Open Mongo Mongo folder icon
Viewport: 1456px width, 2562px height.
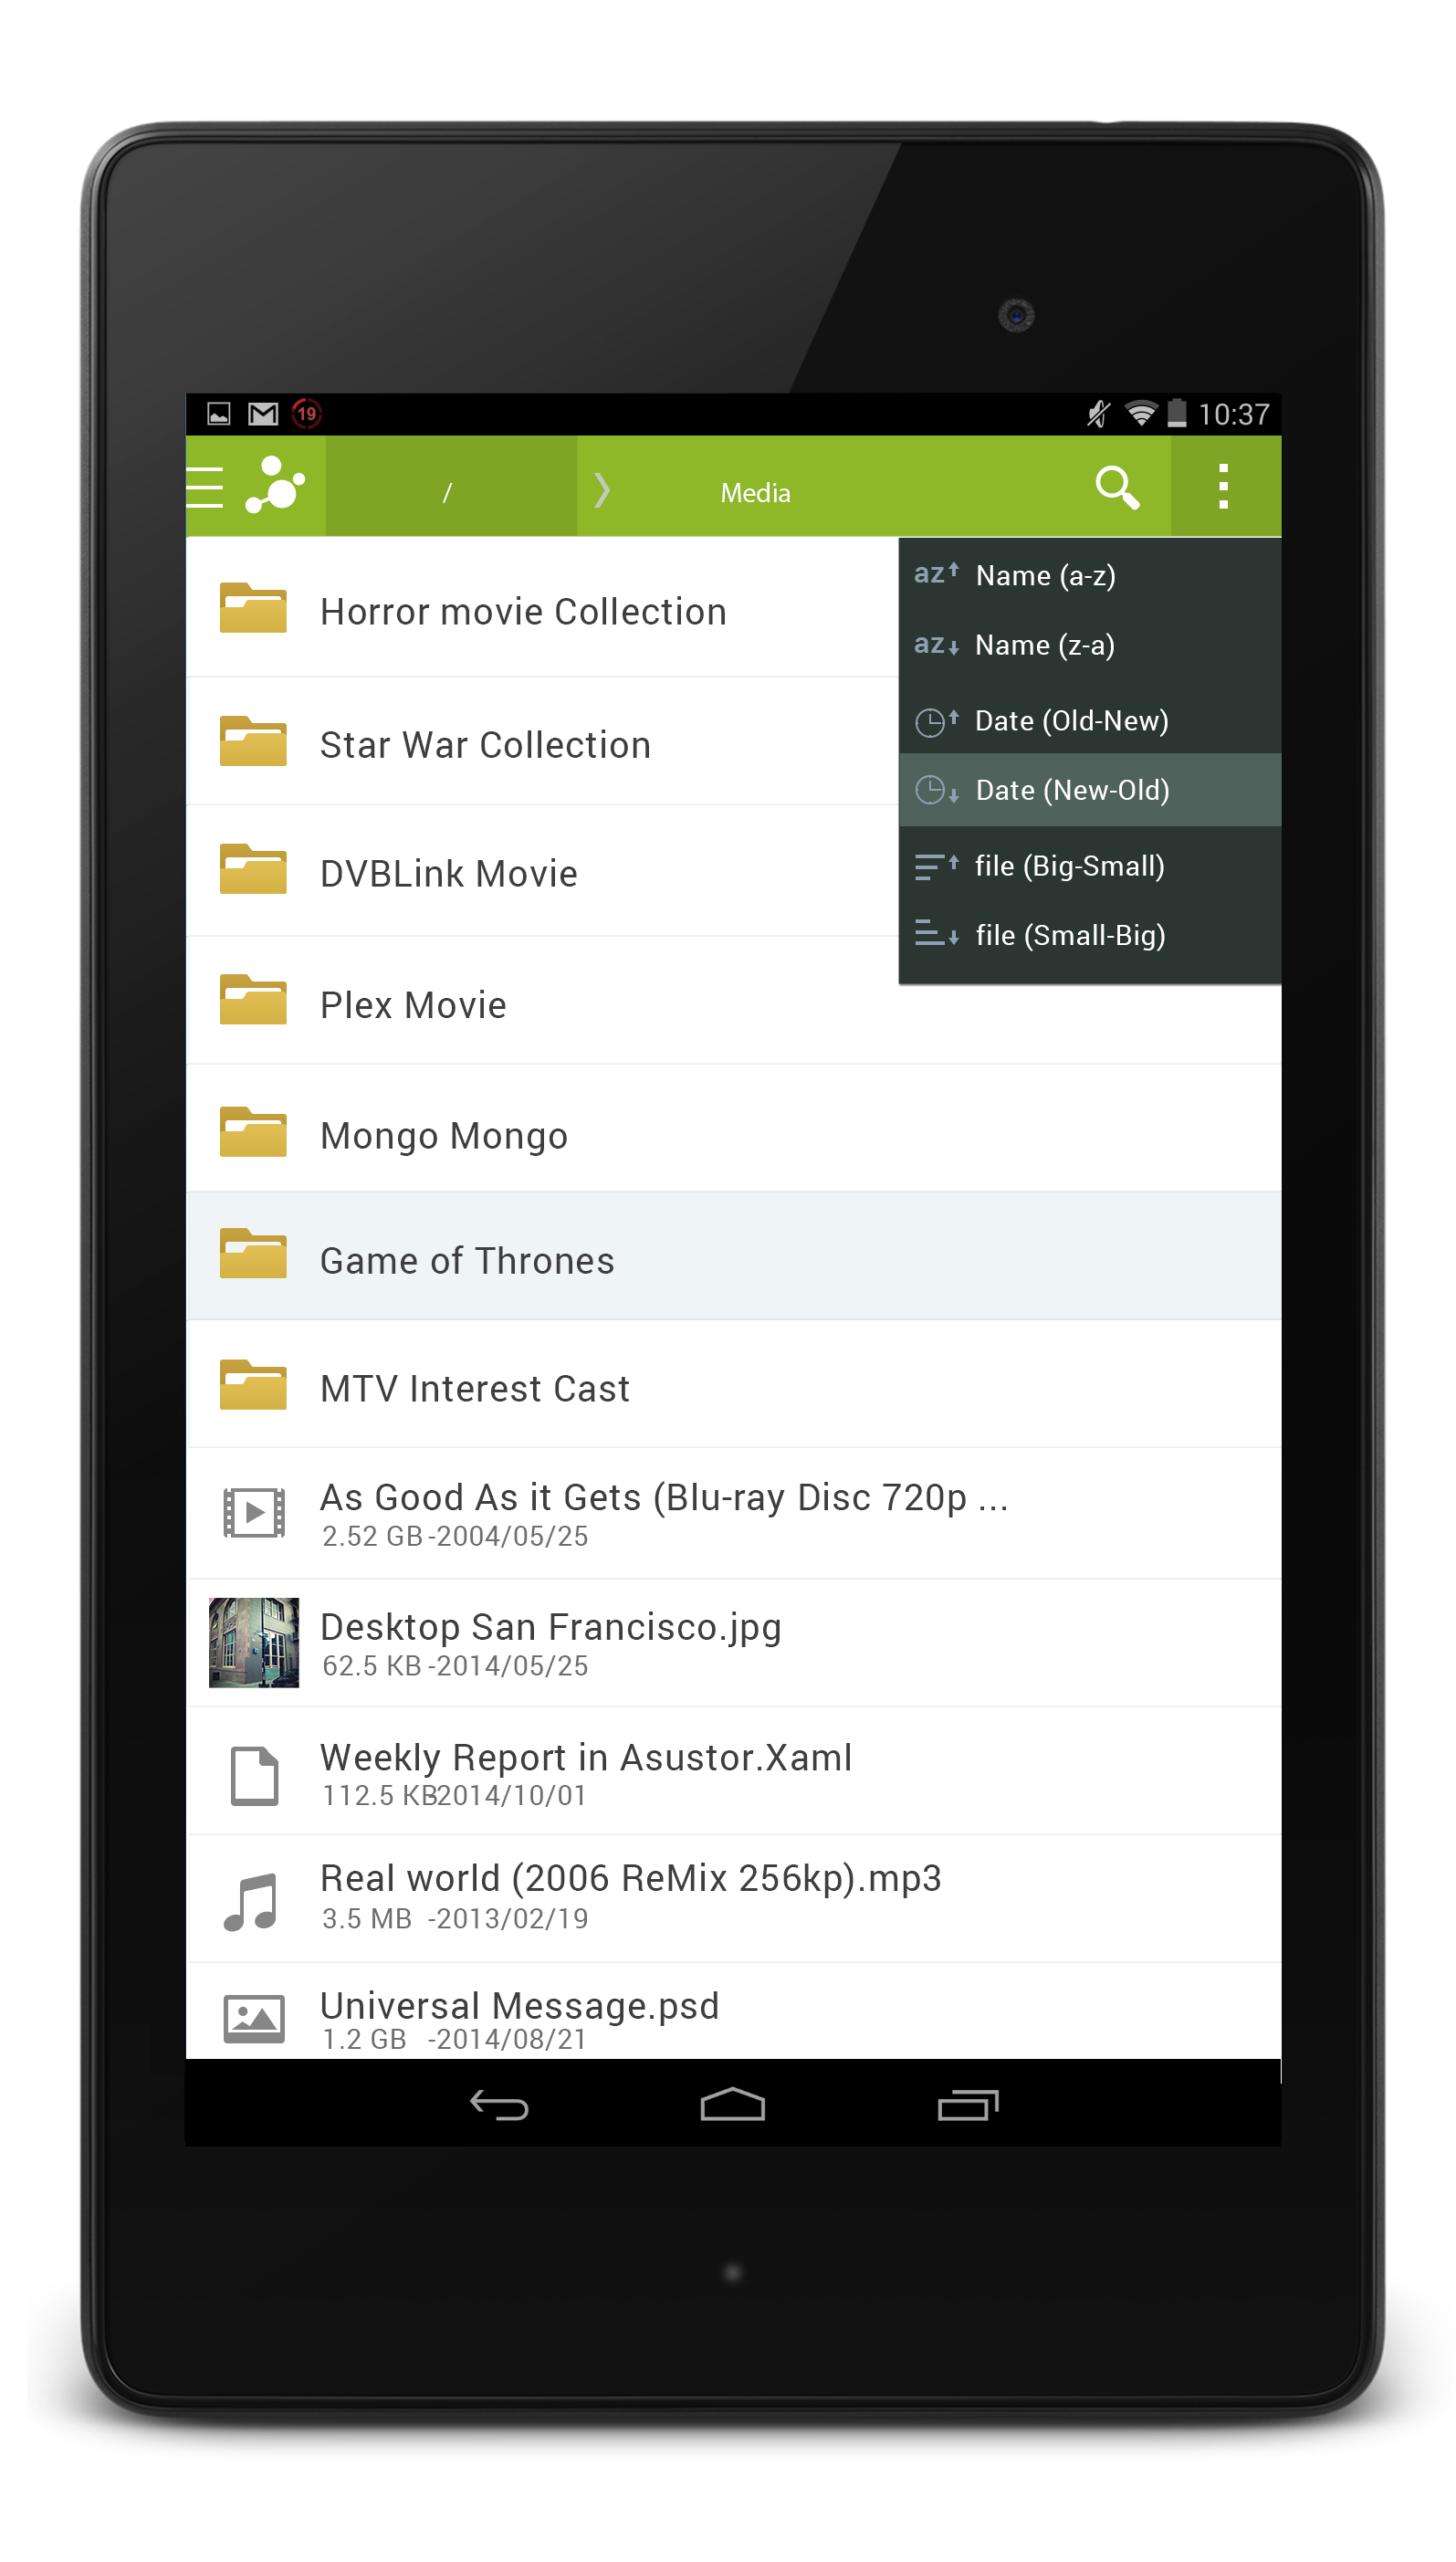(x=253, y=1131)
